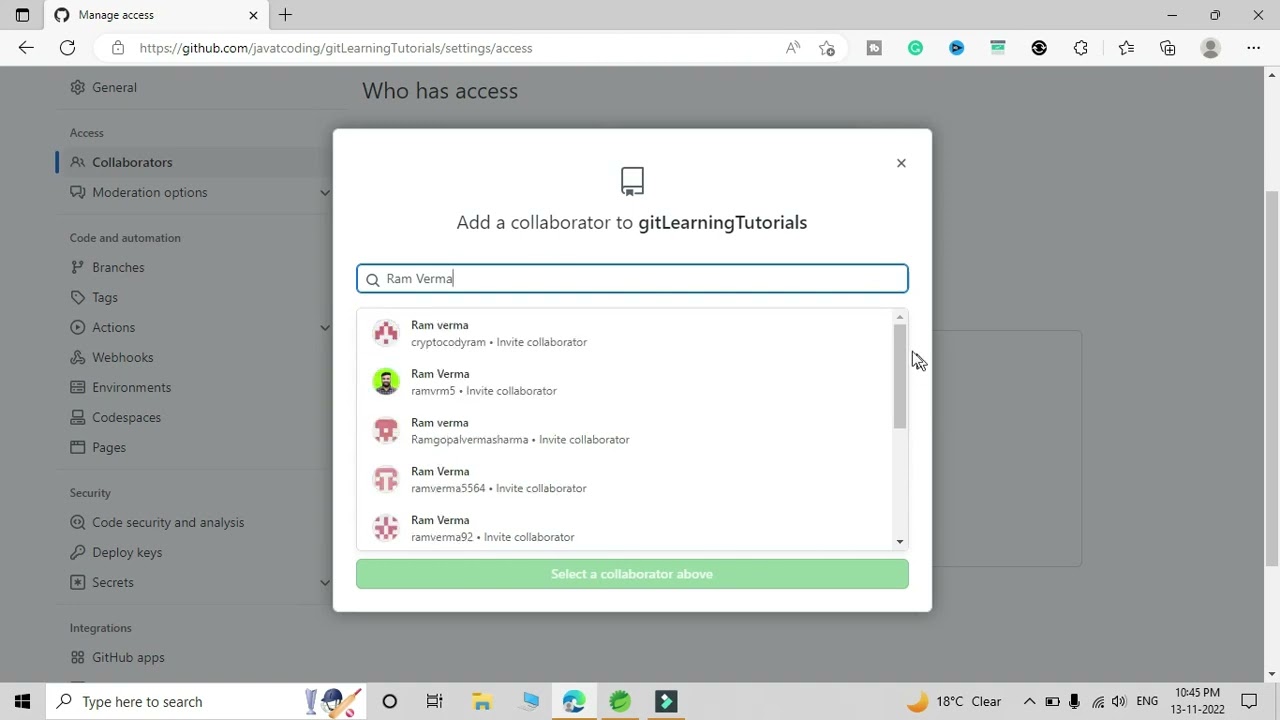
Task: Click avatar of Ramgopalvermasharma user
Action: click(386, 431)
